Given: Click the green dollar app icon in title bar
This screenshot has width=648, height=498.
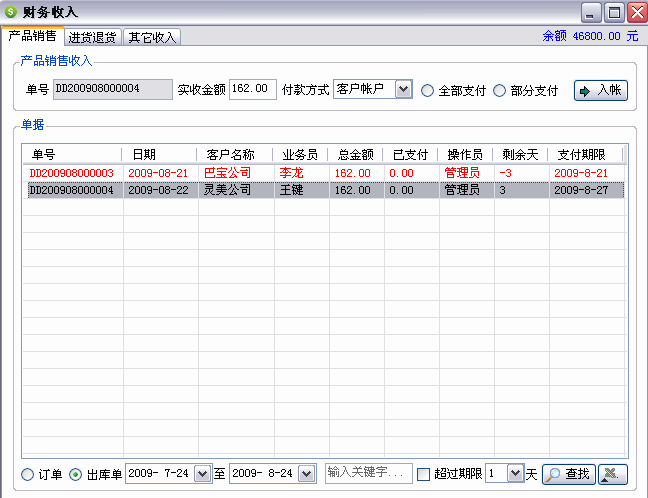Looking at the screenshot, I should tap(11, 12).
